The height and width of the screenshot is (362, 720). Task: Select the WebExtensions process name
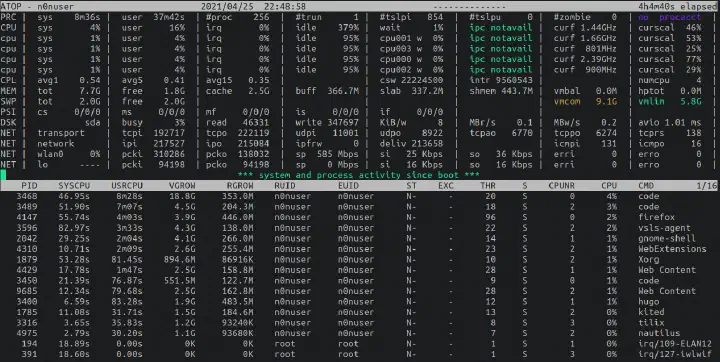[x=672, y=249]
